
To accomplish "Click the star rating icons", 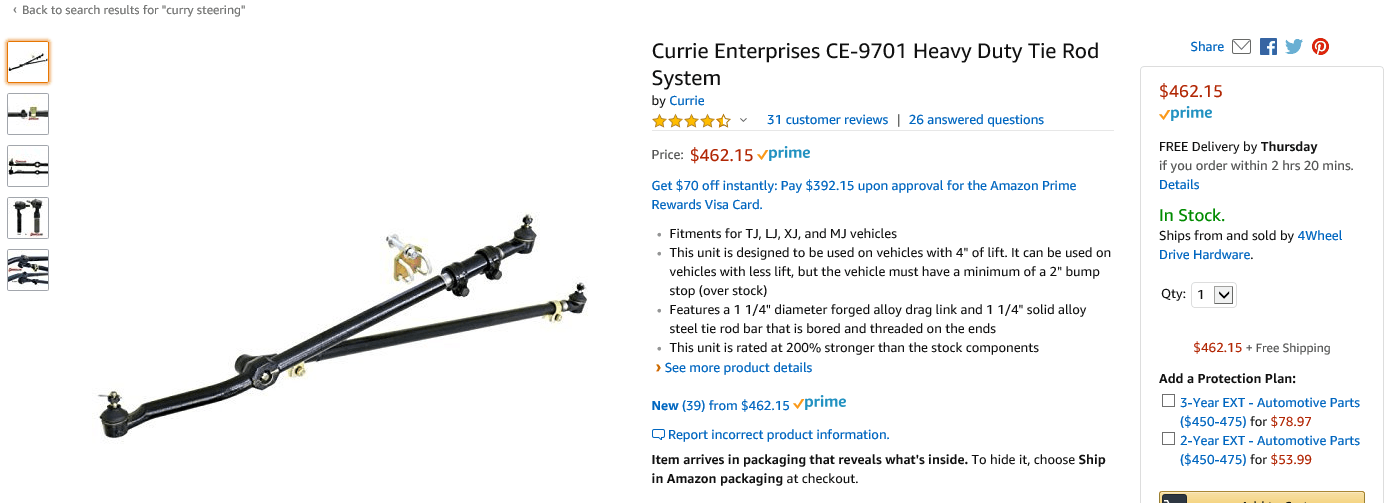I will click(691, 121).
